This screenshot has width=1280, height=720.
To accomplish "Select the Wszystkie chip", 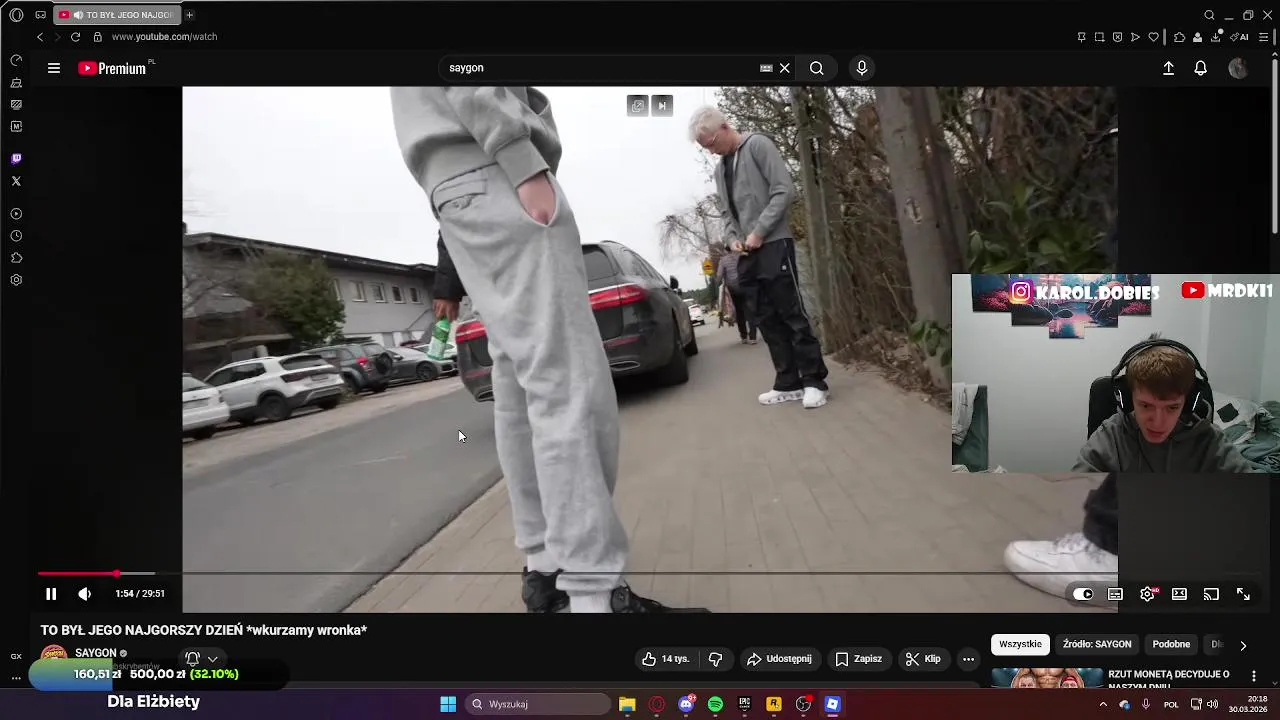I will [x=1020, y=645].
